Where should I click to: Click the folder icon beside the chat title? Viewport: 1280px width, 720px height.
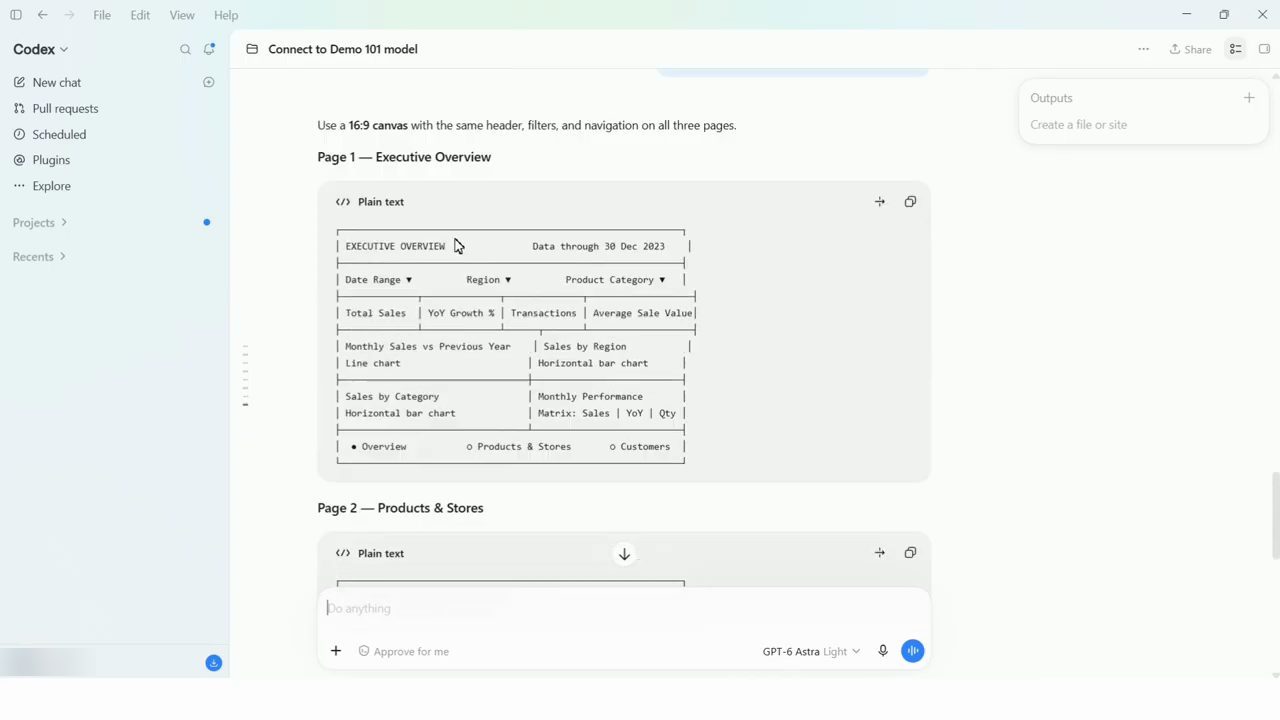pyautogui.click(x=252, y=49)
